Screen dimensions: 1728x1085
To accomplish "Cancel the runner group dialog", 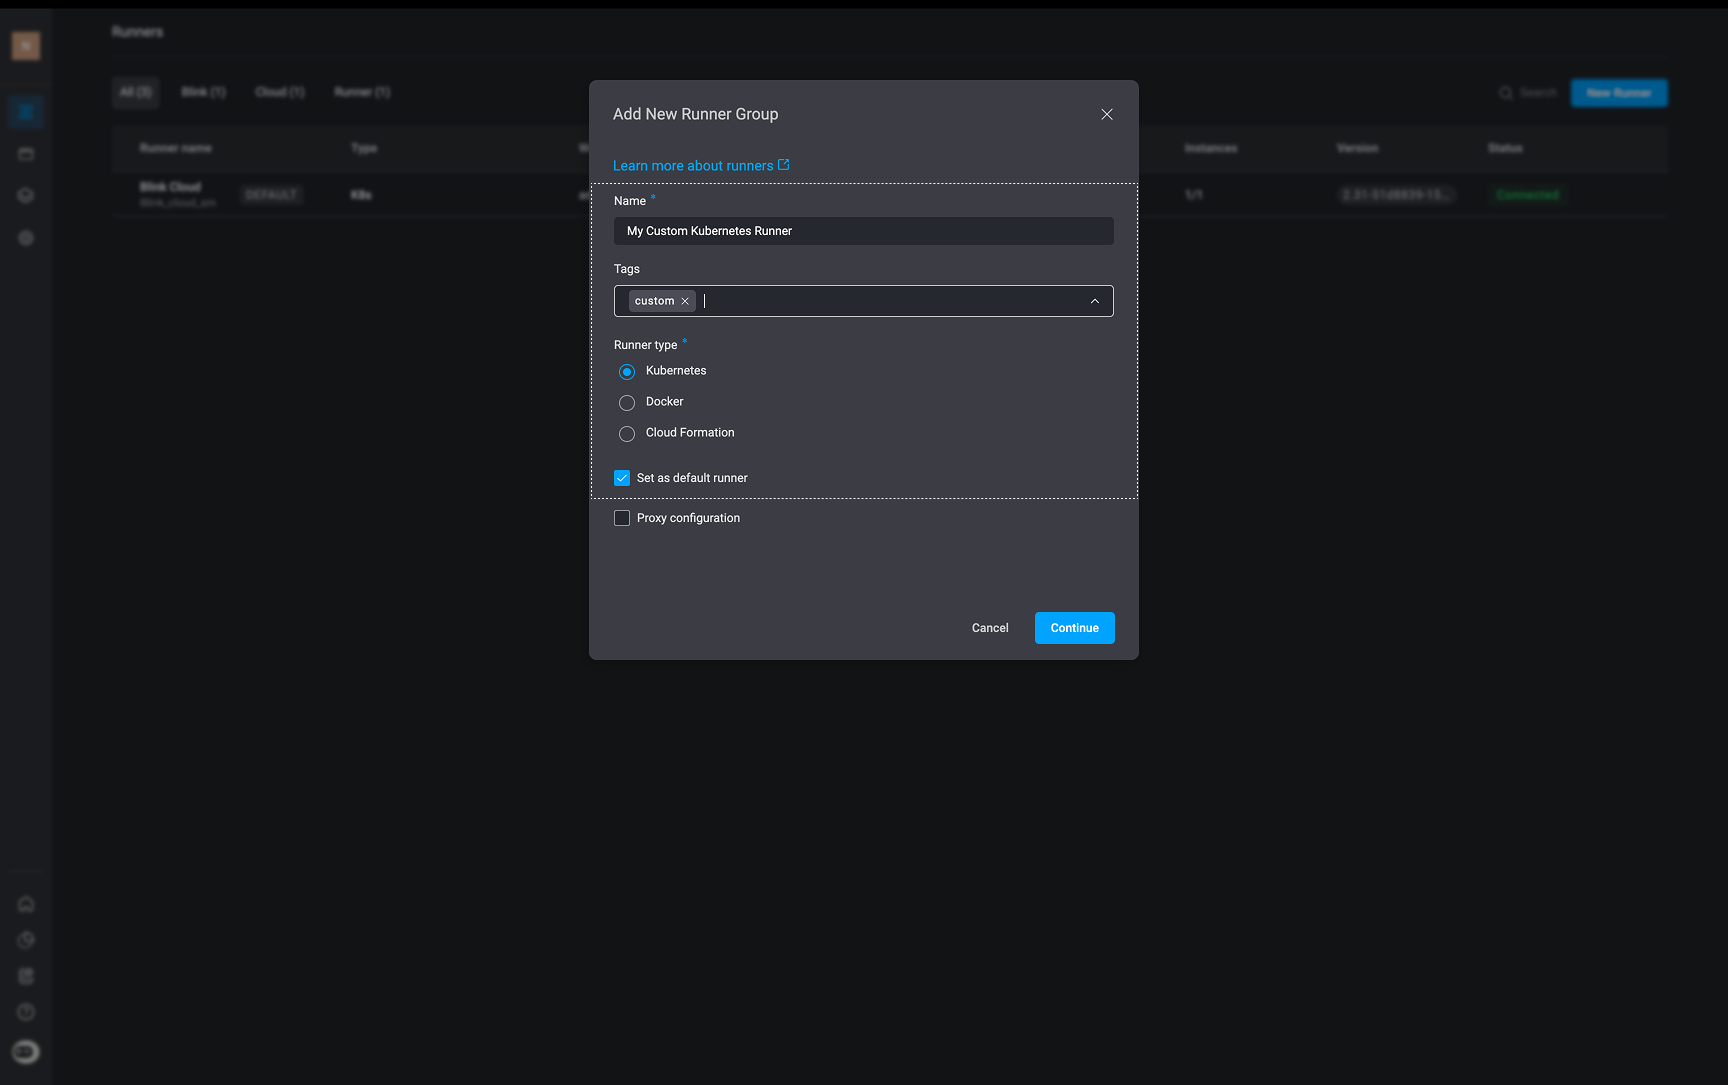I will tap(990, 628).
